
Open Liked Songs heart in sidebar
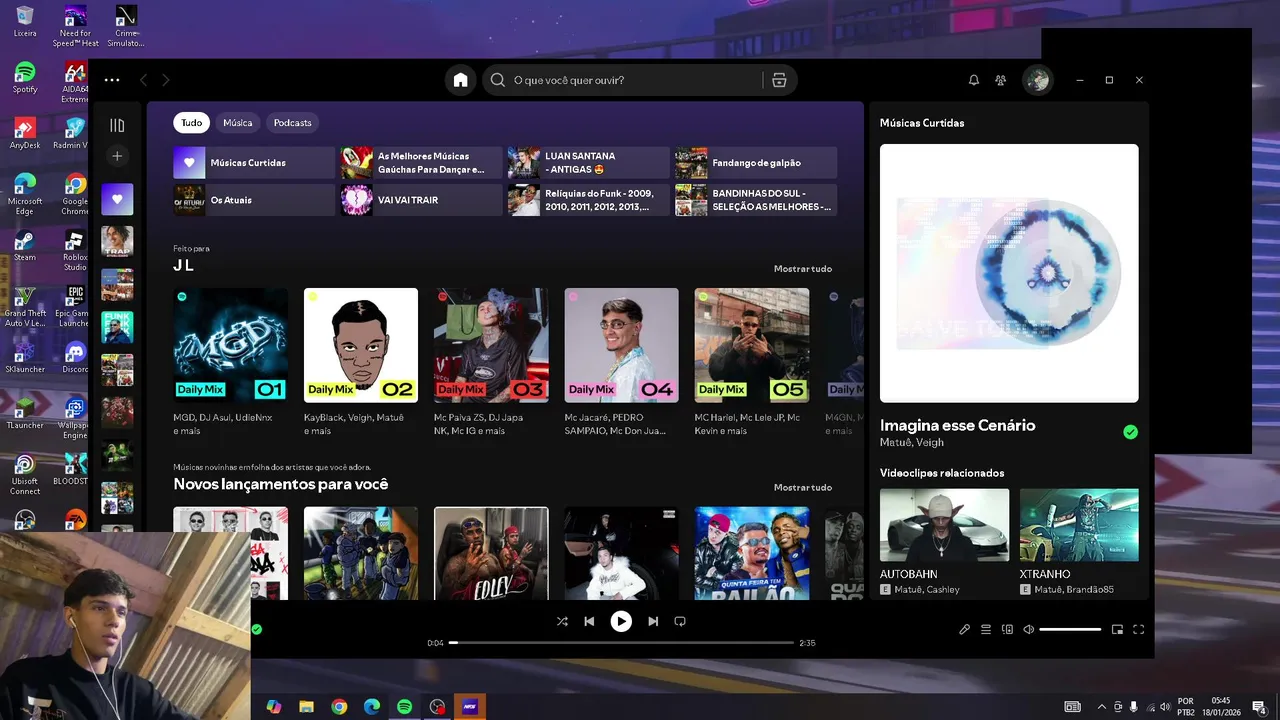coord(117,199)
